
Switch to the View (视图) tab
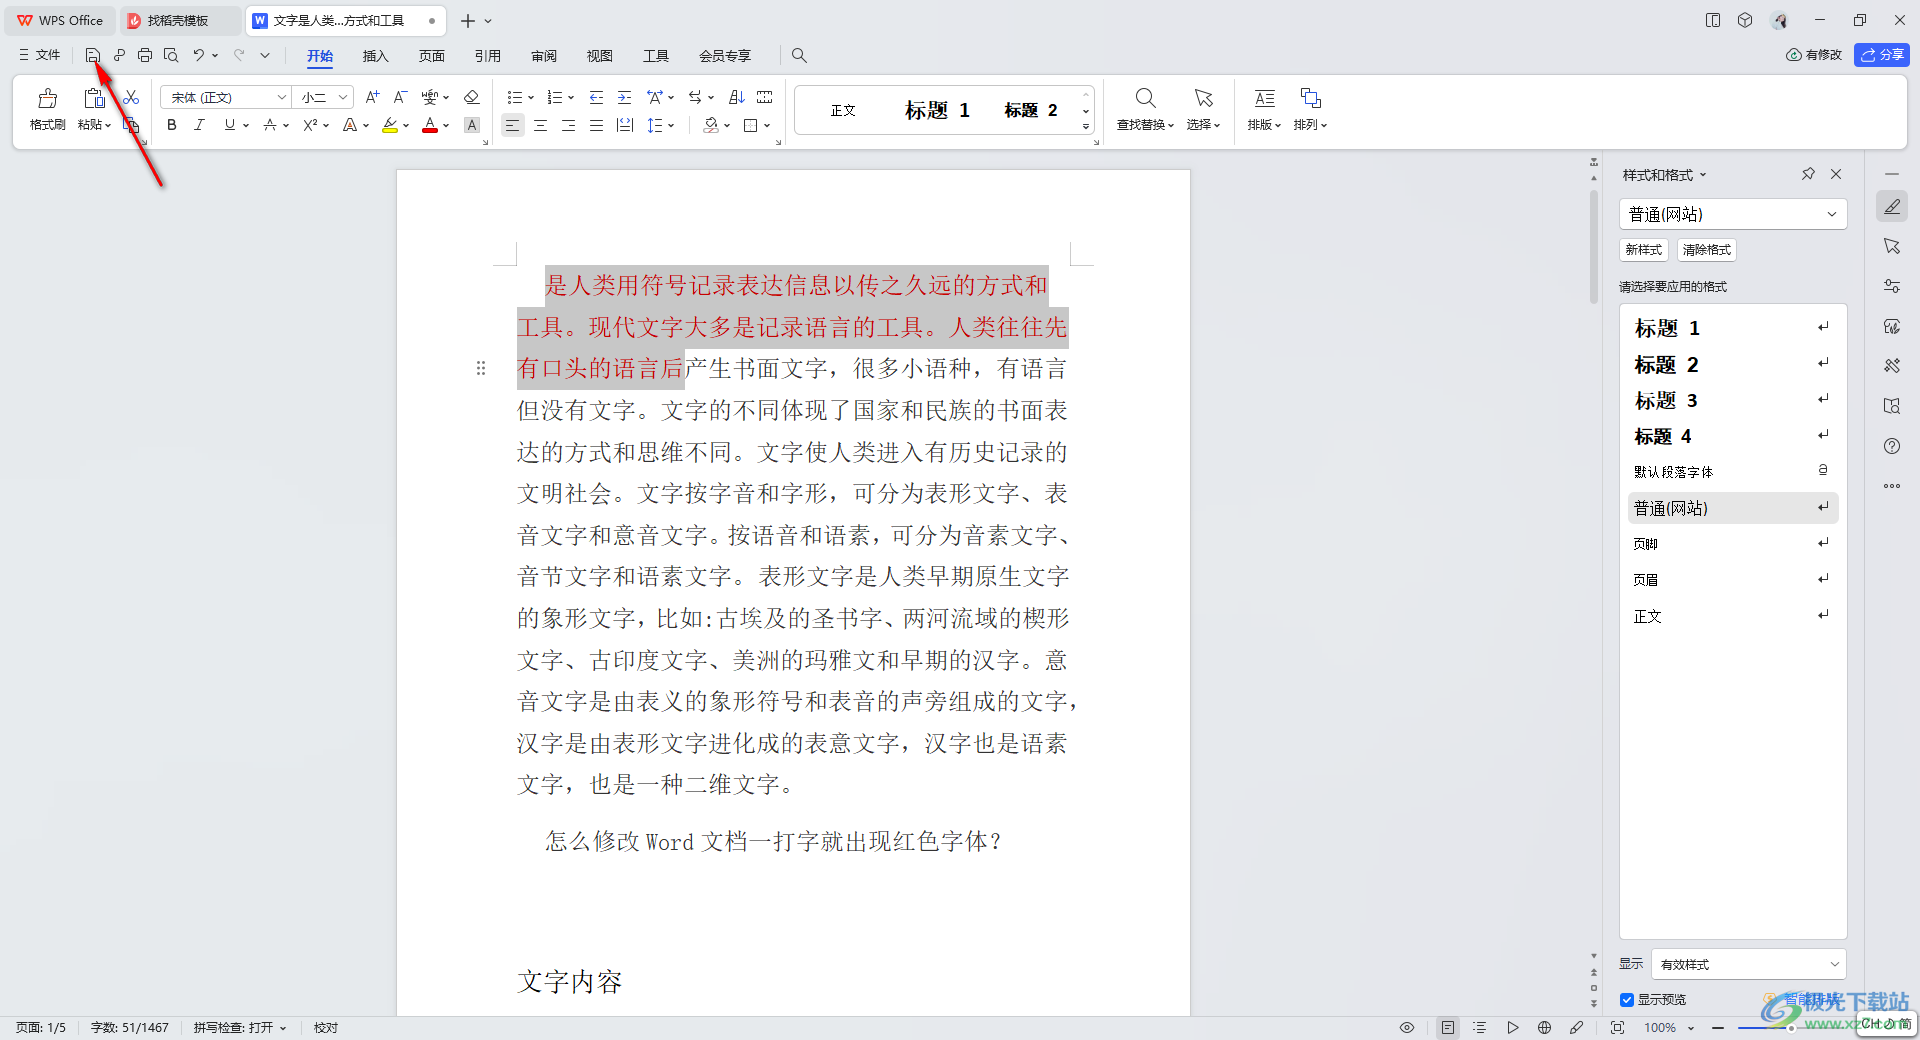point(599,56)
